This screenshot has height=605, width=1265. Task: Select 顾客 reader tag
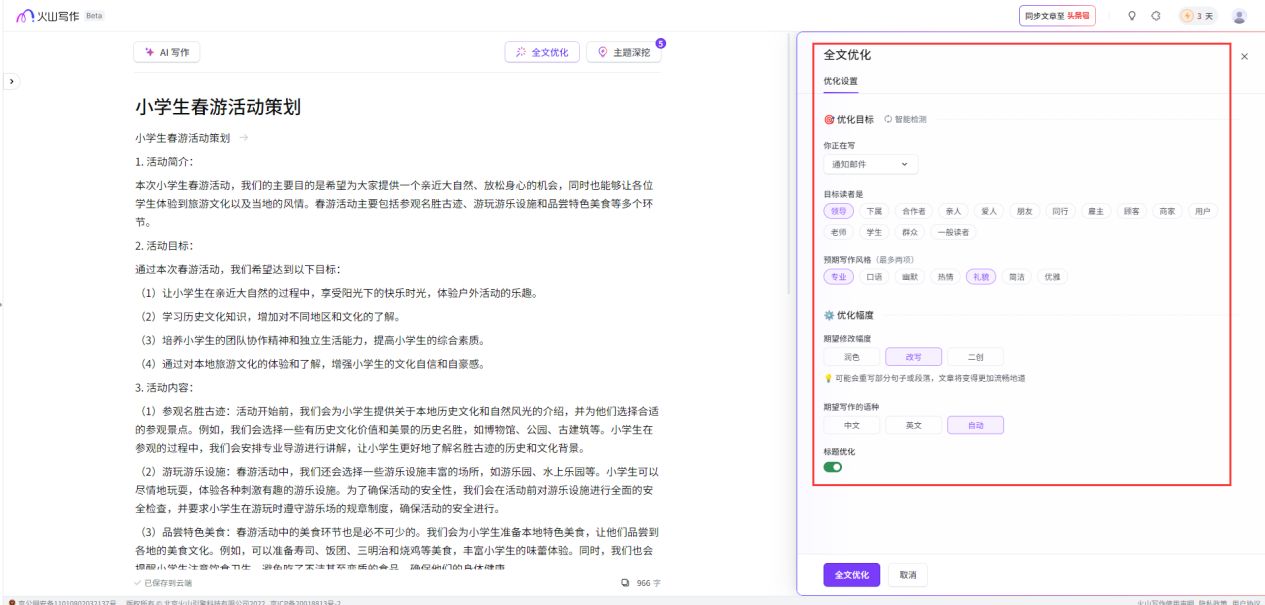point(1132,211)
